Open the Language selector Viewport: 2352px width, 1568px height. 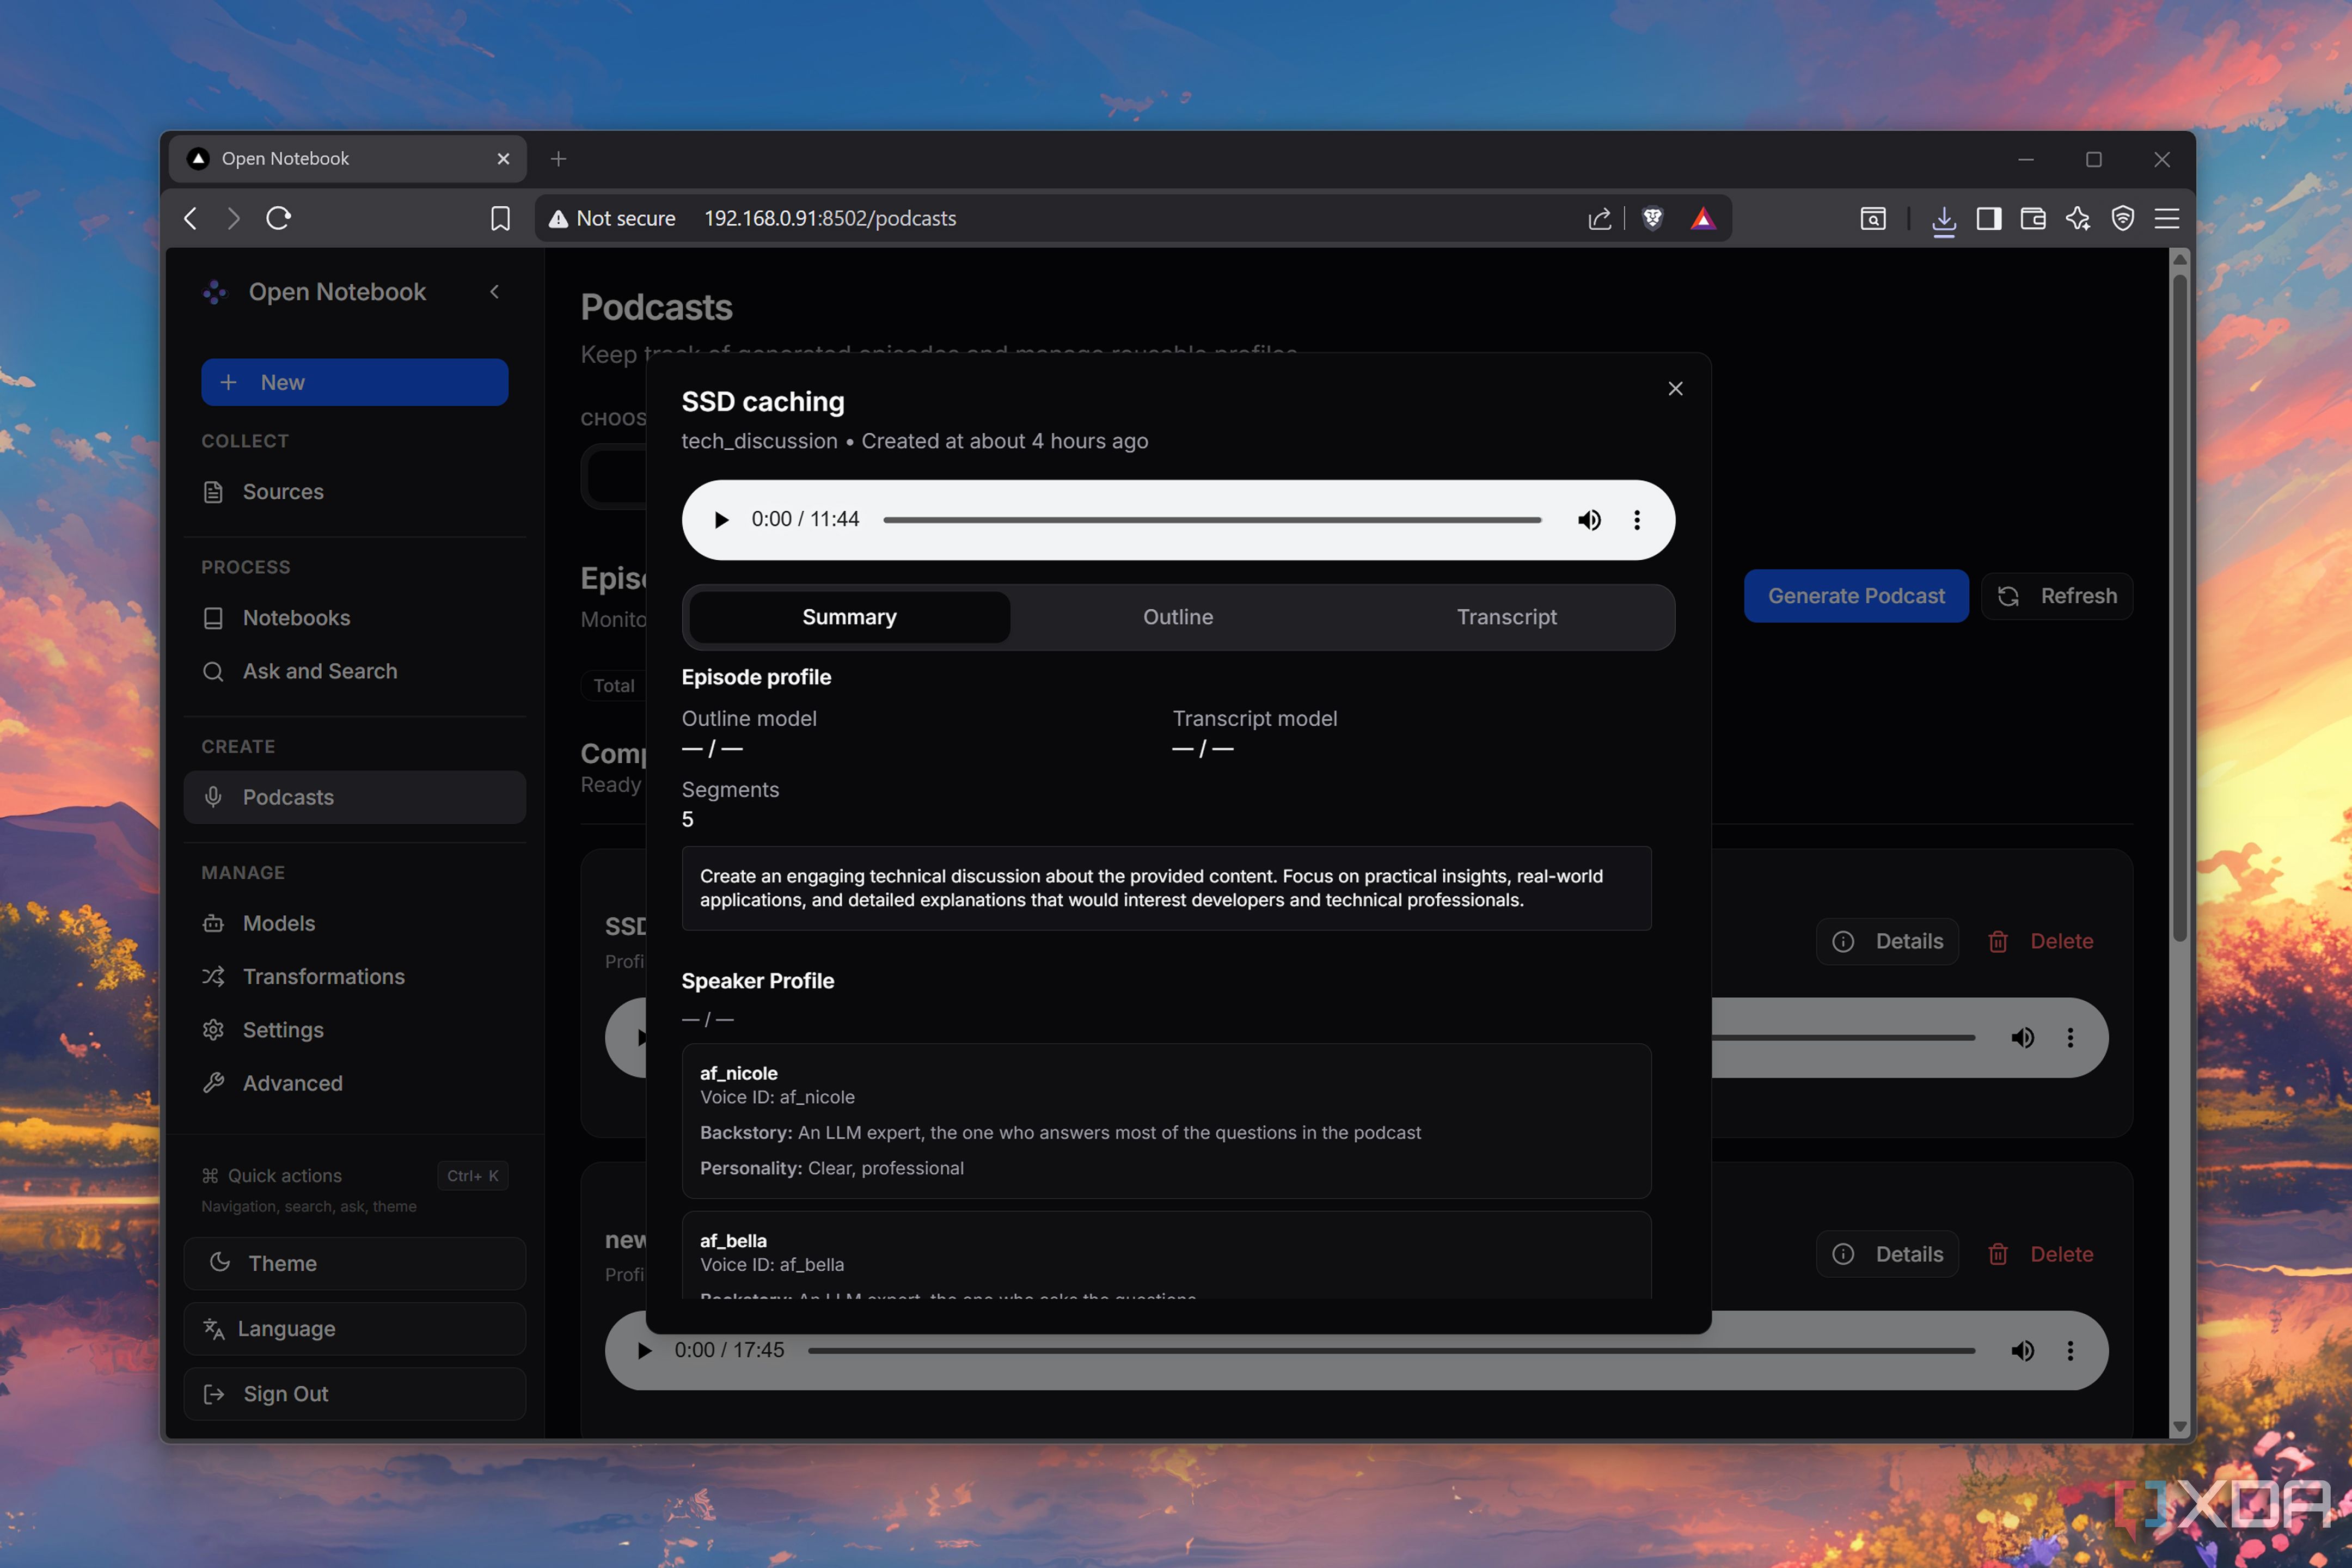coord(355,1329)
